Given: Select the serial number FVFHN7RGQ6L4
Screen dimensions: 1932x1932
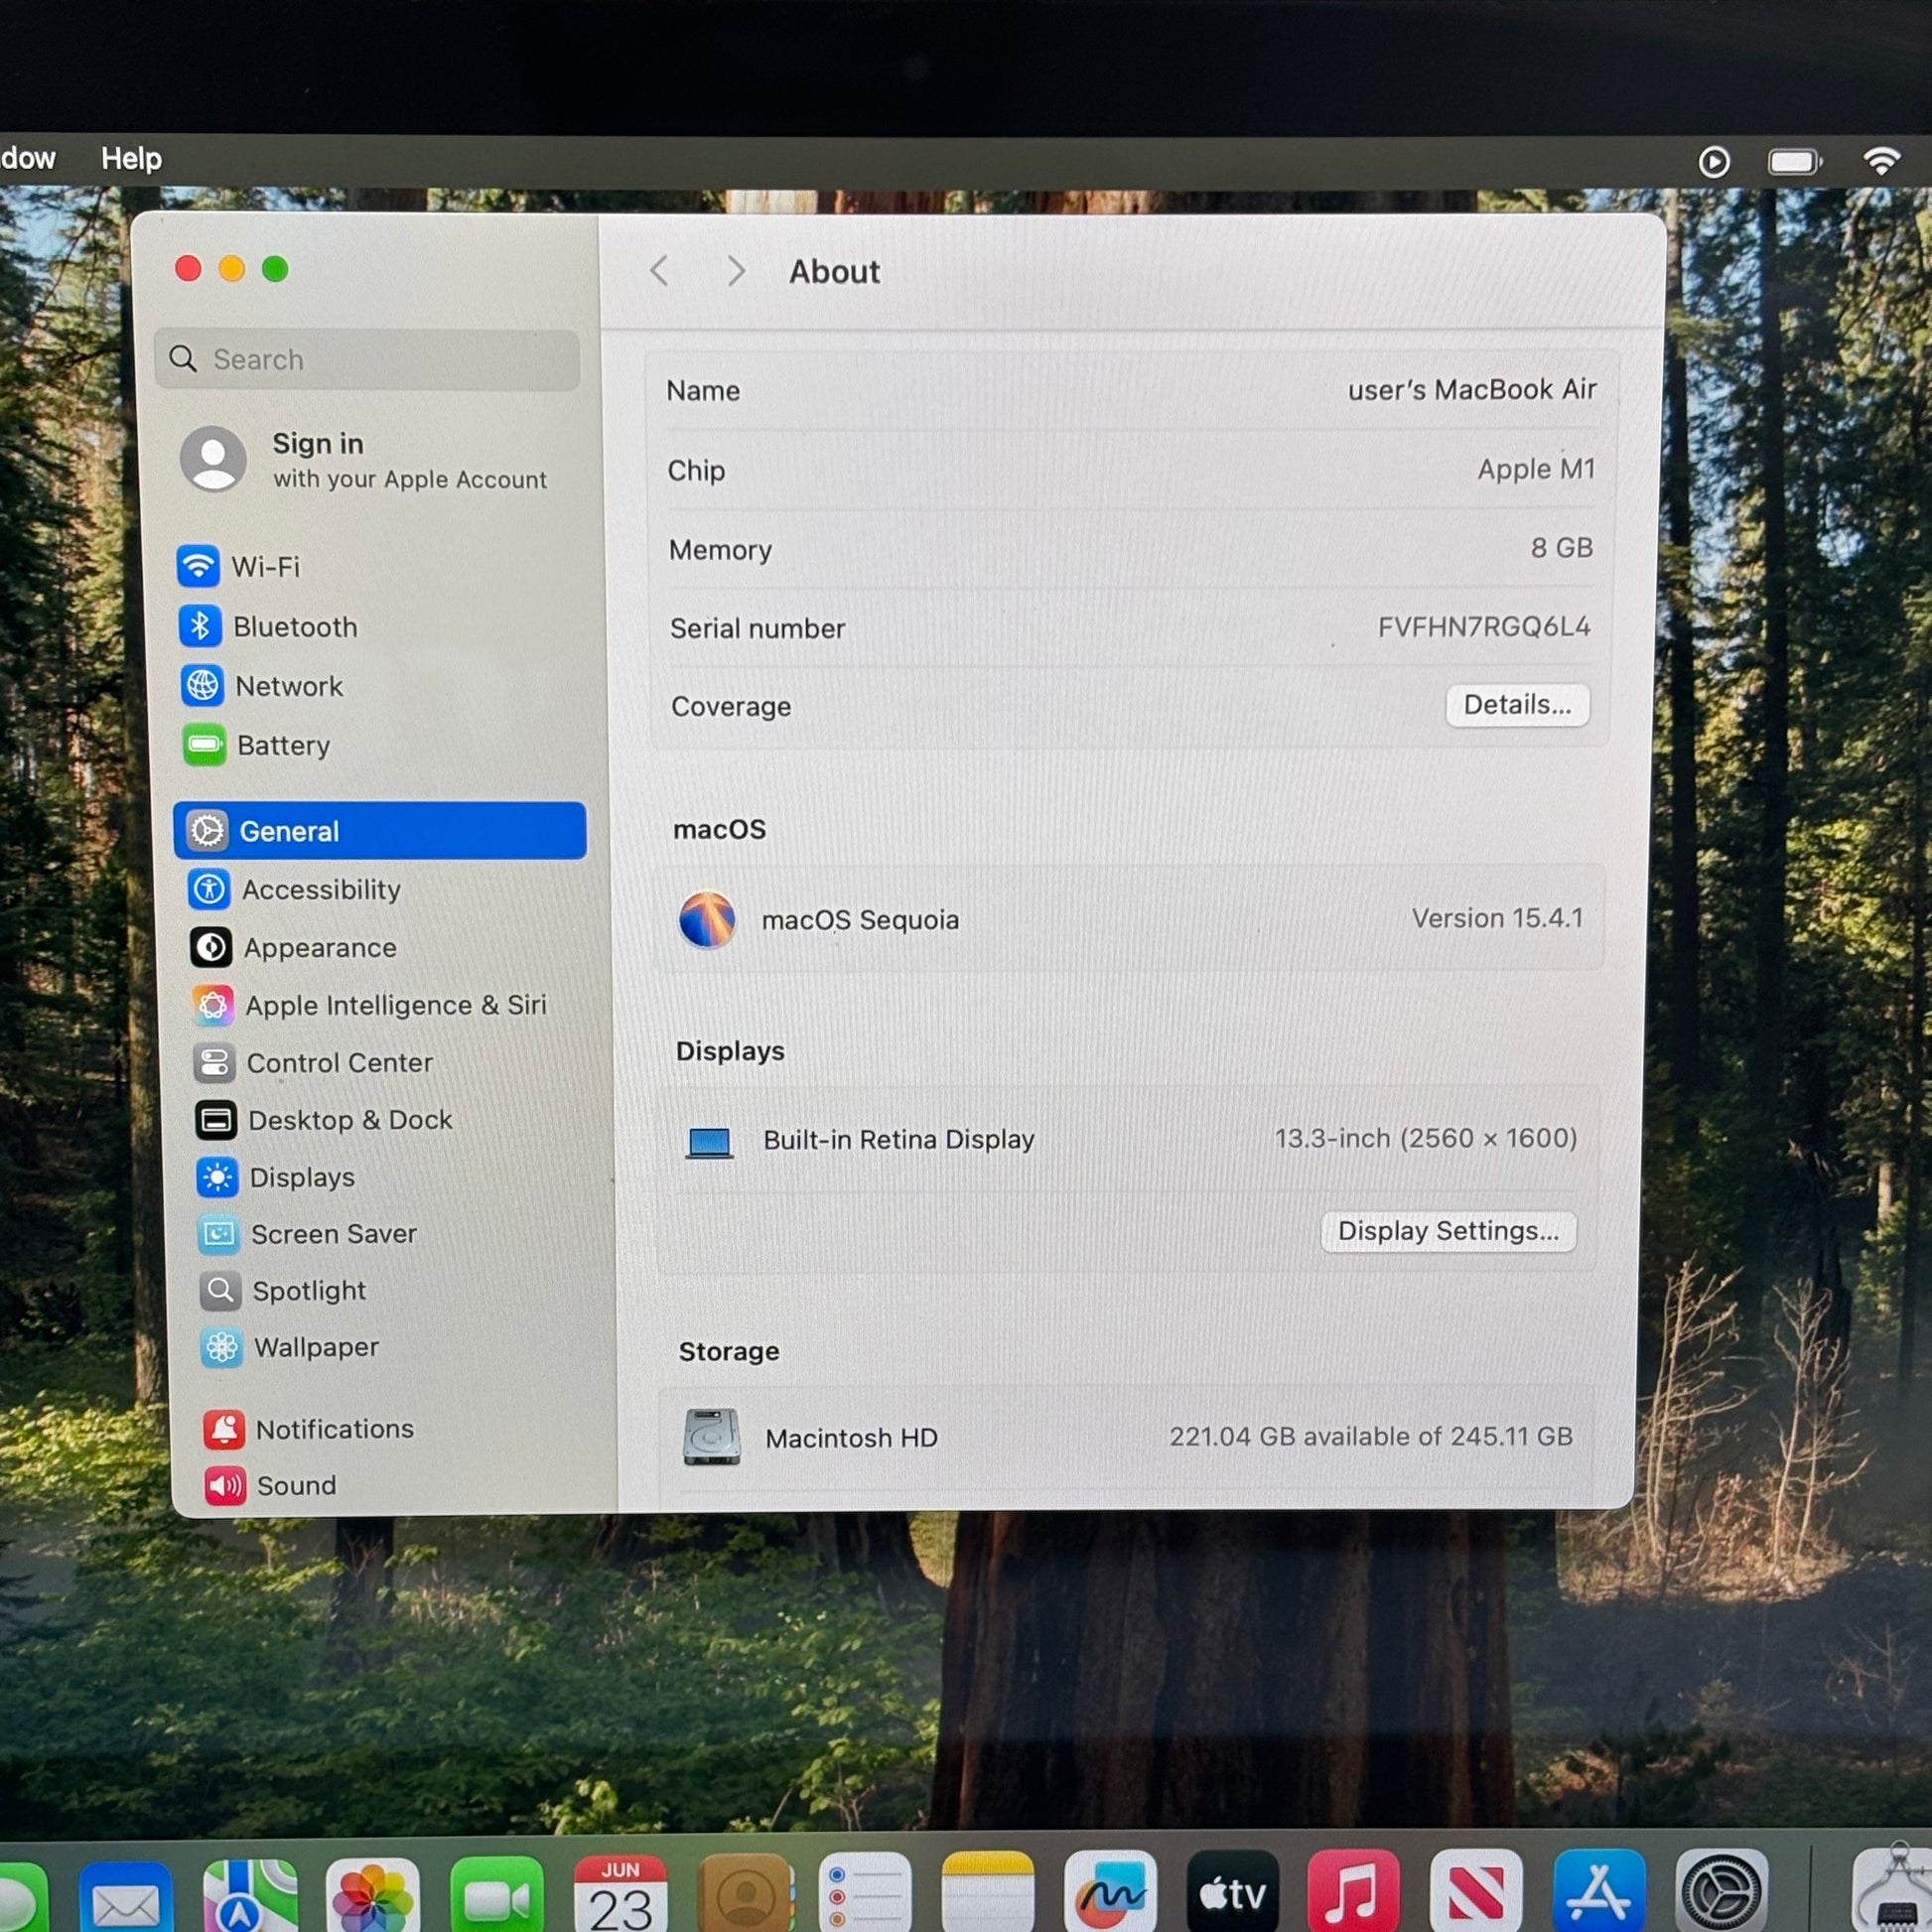Looking at the screenshot, I should pyautogui.click(x=1484, y=627).
